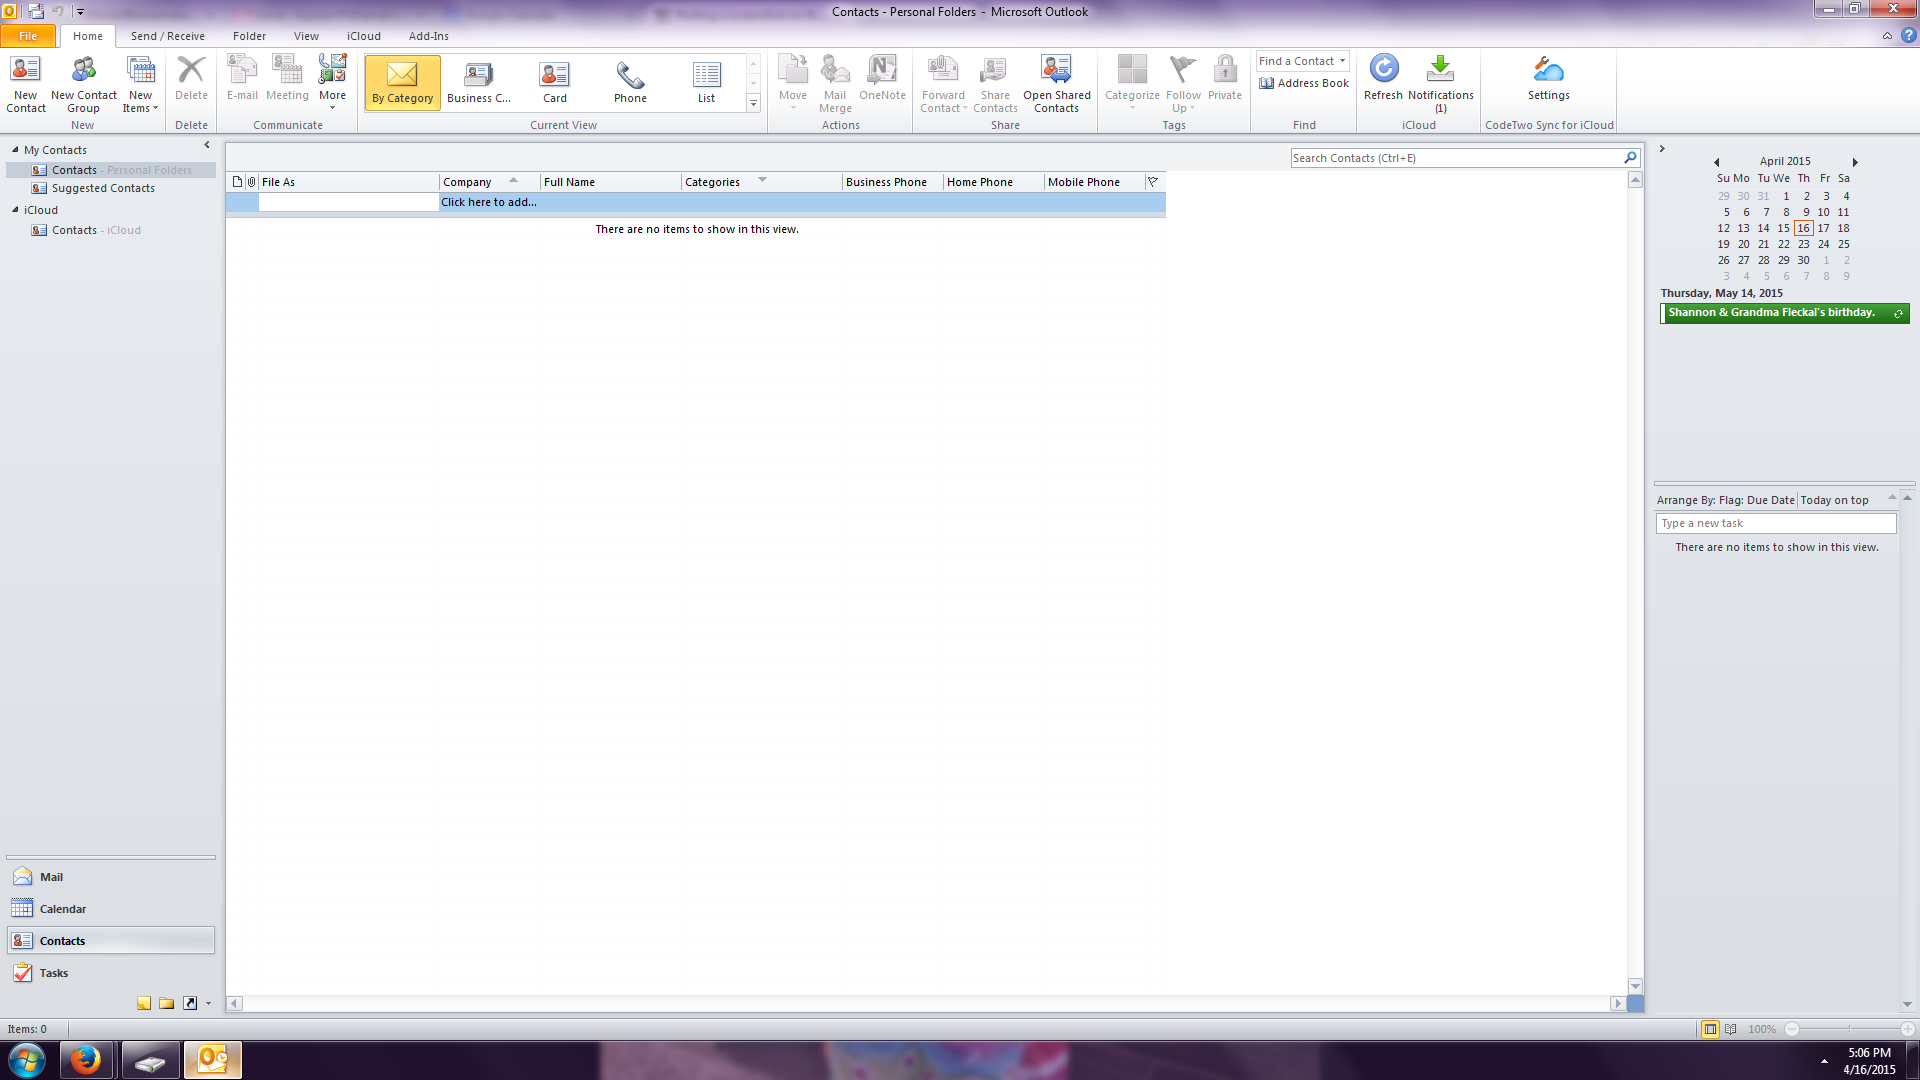The image size is (1920, 1080).
Task: Create a New Contact Group
Action: point(83,84)
